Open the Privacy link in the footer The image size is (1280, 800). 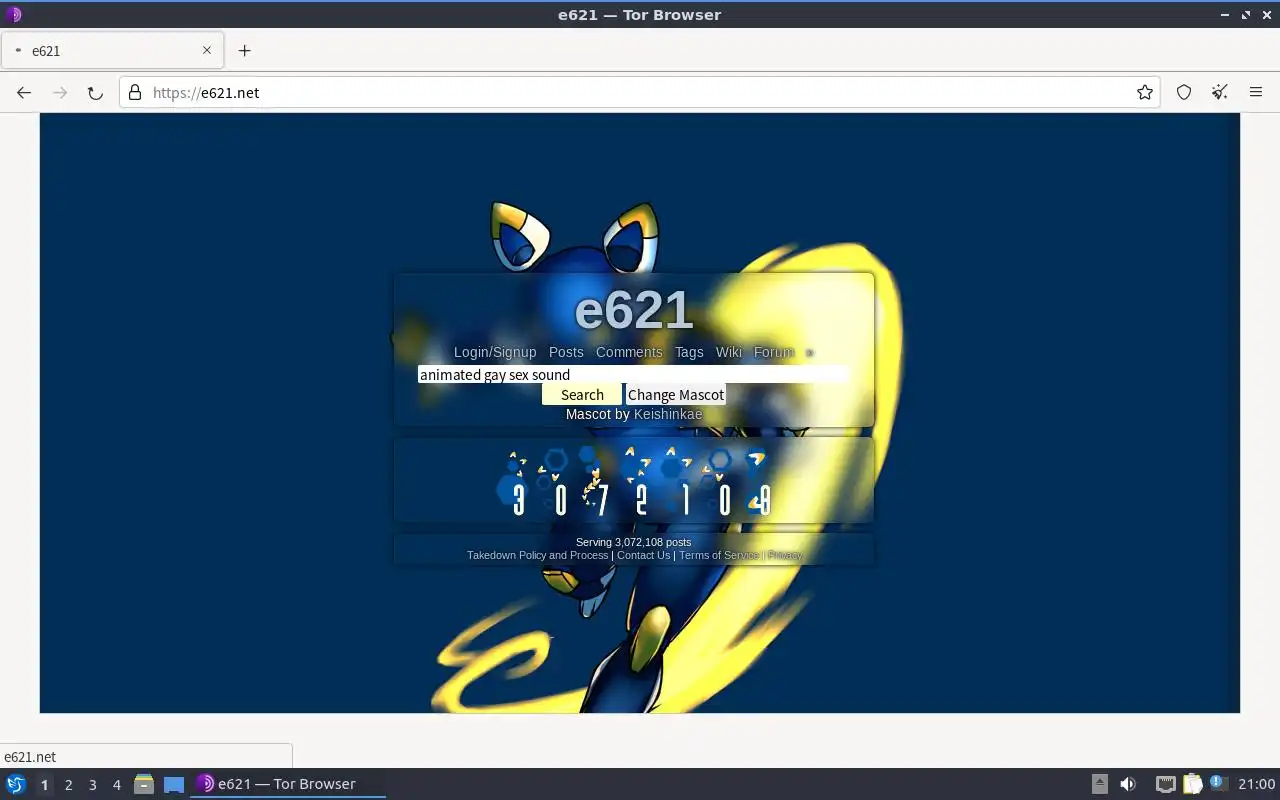point(785,555)
